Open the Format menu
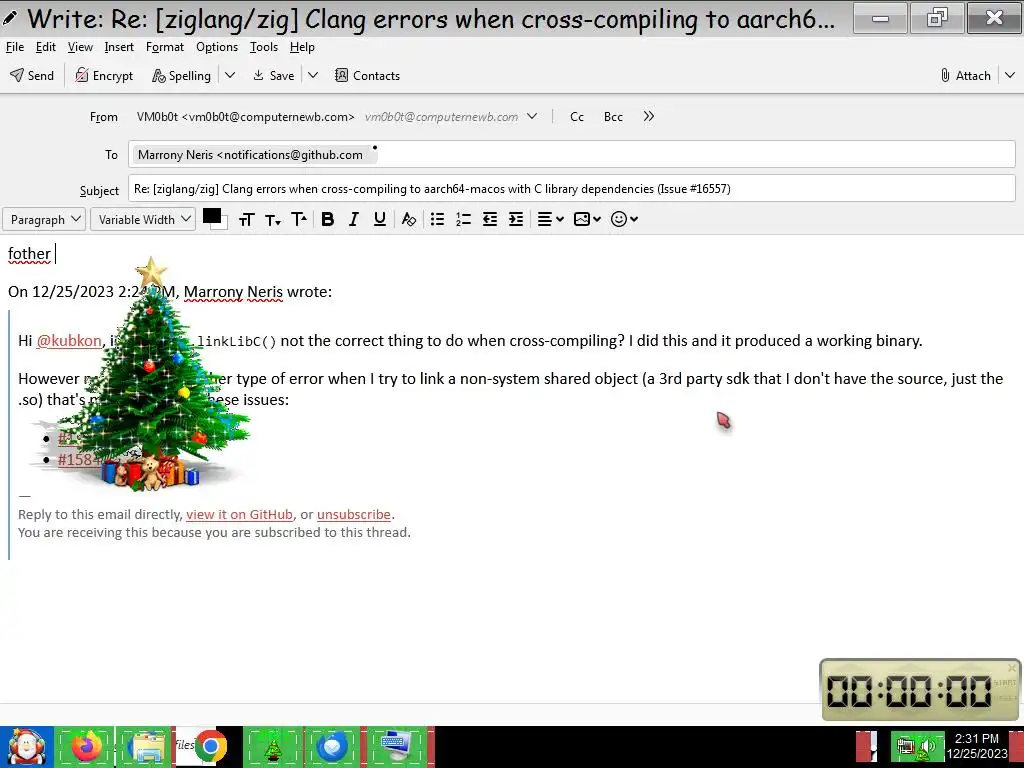This screenshot has height=768, width=1024. (x=165, y=47)
